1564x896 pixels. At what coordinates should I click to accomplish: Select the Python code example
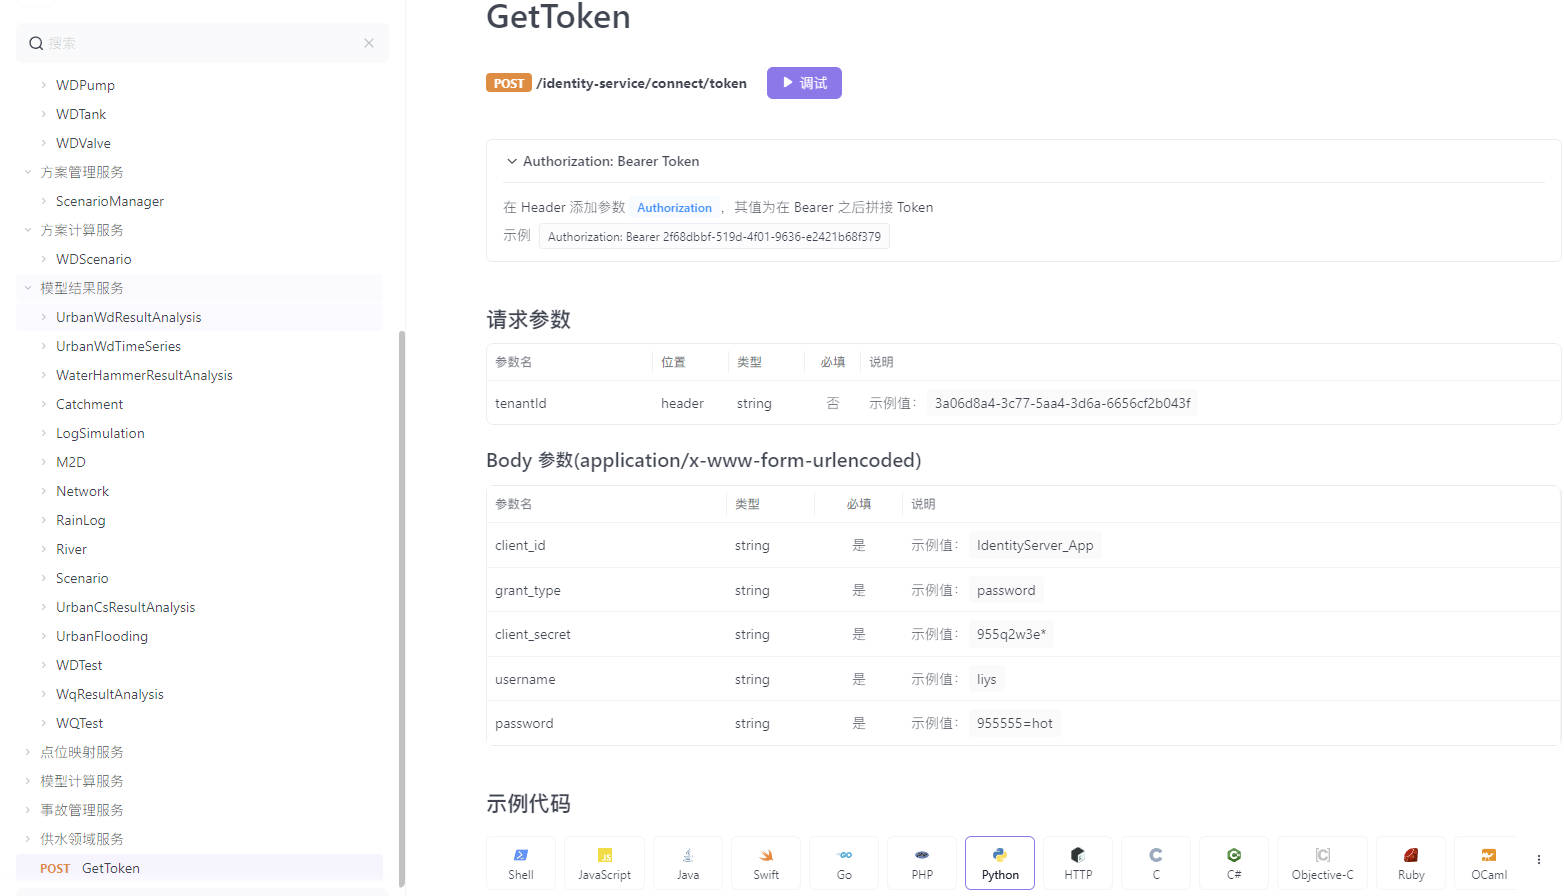pos(1000,863)
